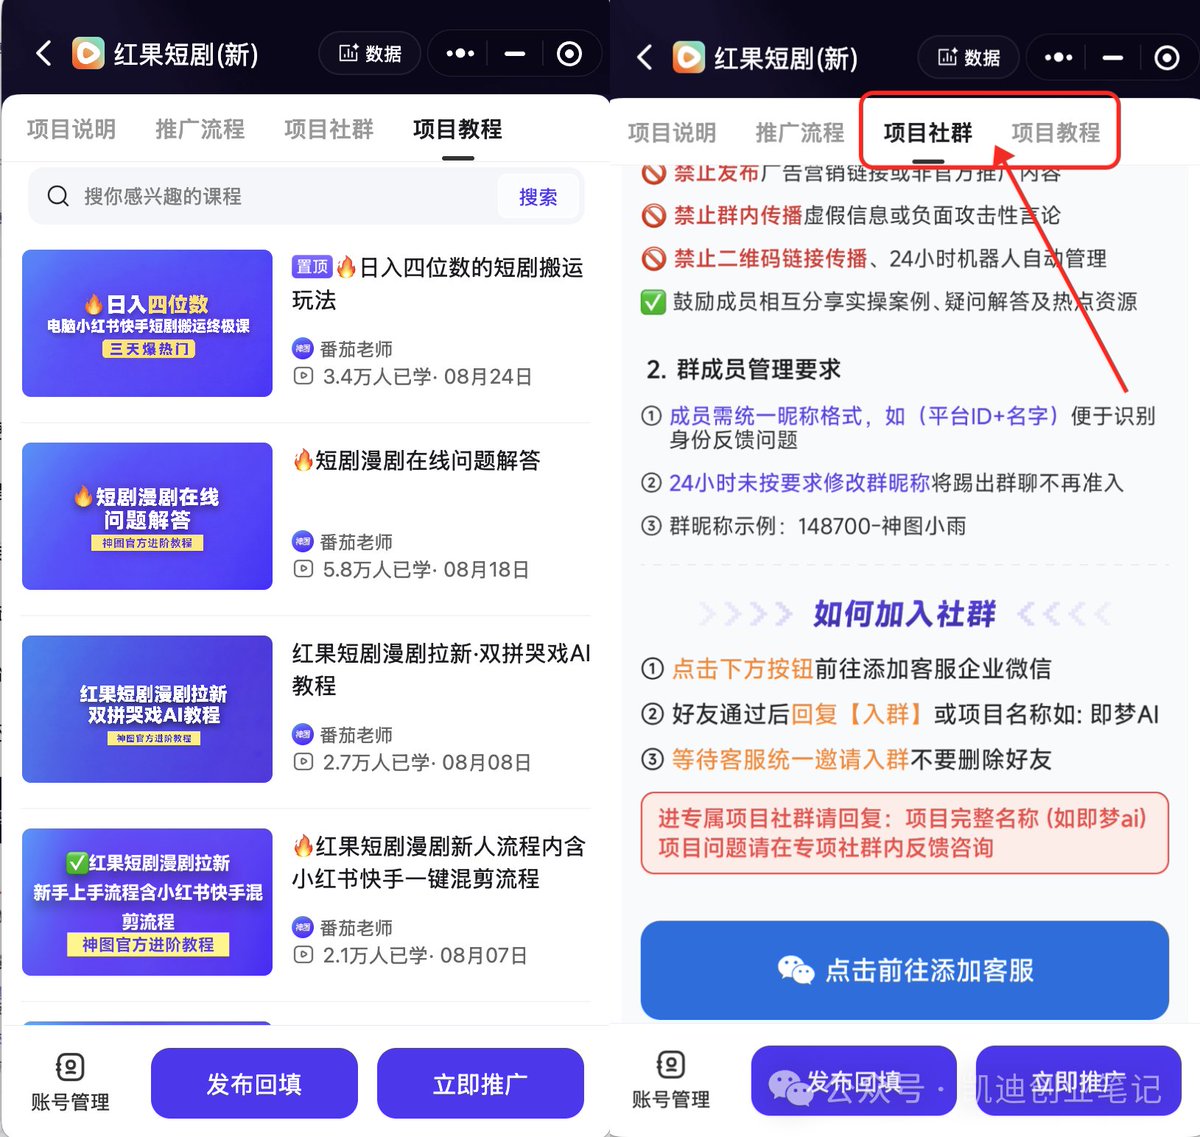Image resolution: width=1200 pixels, height=1137 pixels.
Task: Tap the left panel 红果短剧 app logo
Action: tap(88, 53)
